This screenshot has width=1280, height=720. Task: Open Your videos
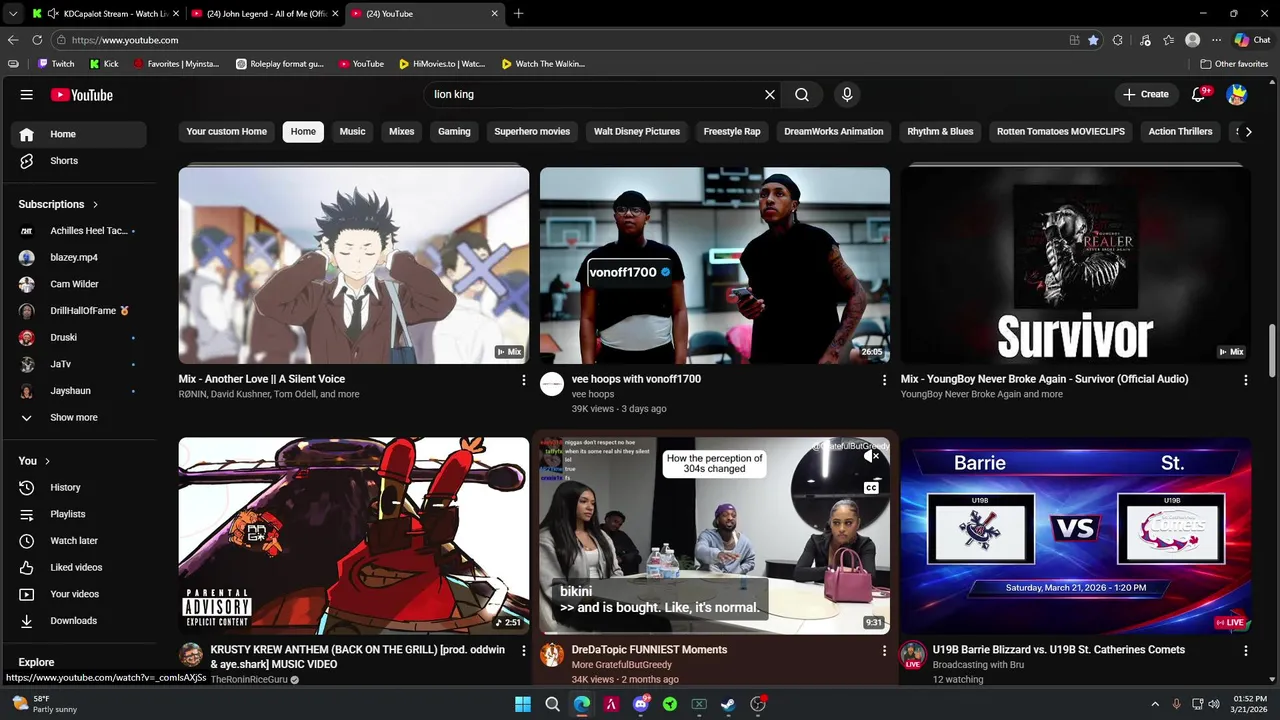(x=79, y=594)
